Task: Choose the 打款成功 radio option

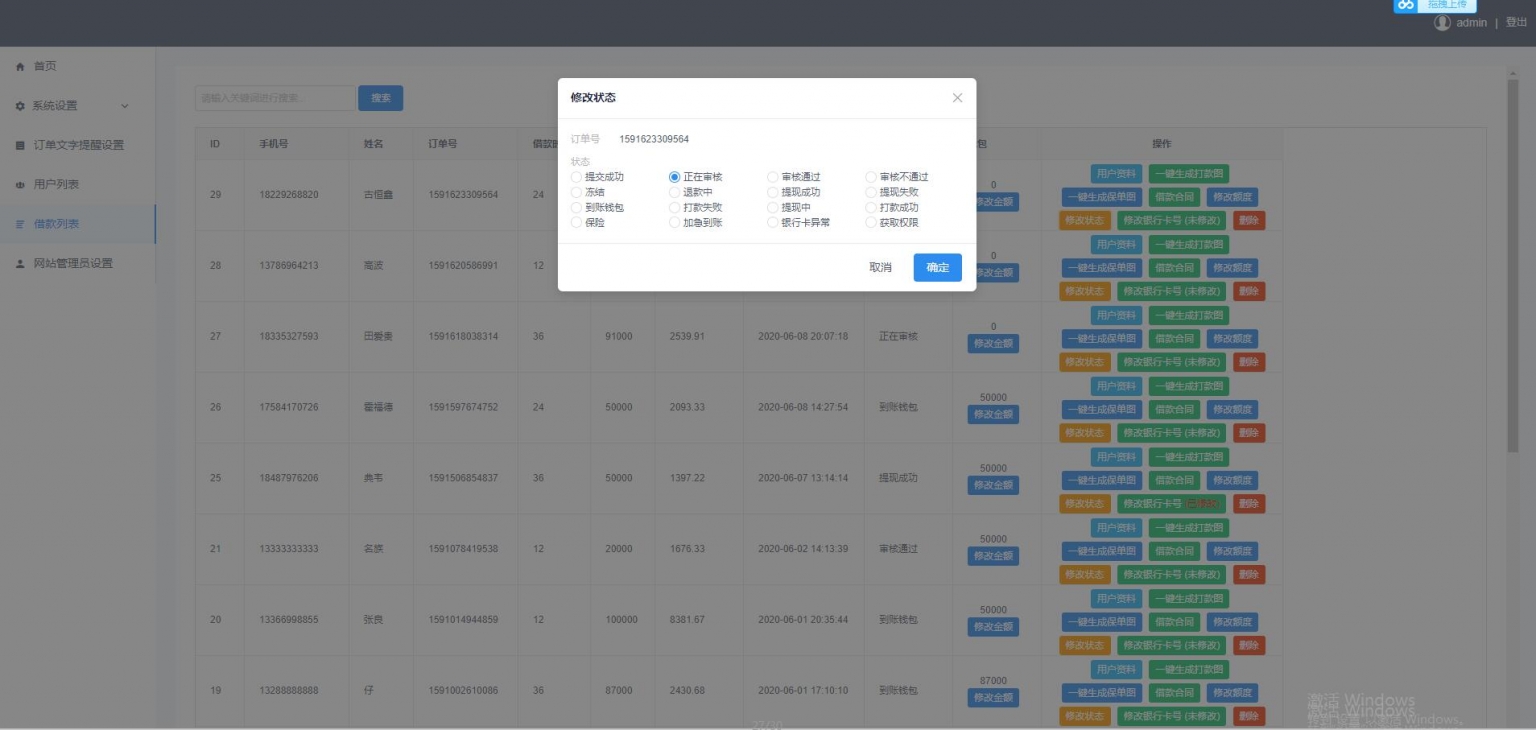Action: point(871,208)
